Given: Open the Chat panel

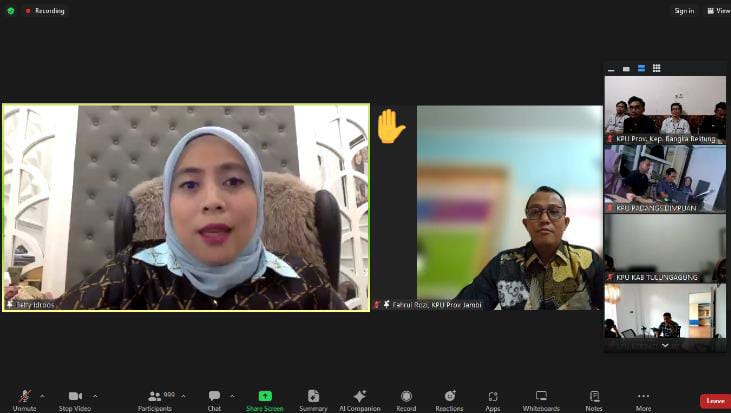Looking at the screenshot, I should click(214, 398).
